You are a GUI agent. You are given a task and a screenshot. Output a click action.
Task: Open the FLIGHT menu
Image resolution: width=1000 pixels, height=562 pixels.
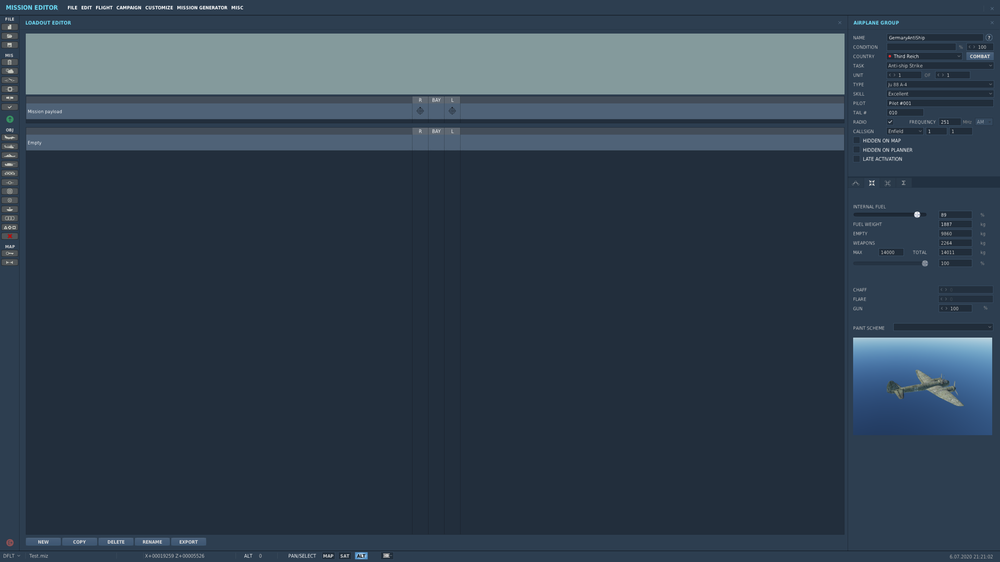(x=104, y=8)
